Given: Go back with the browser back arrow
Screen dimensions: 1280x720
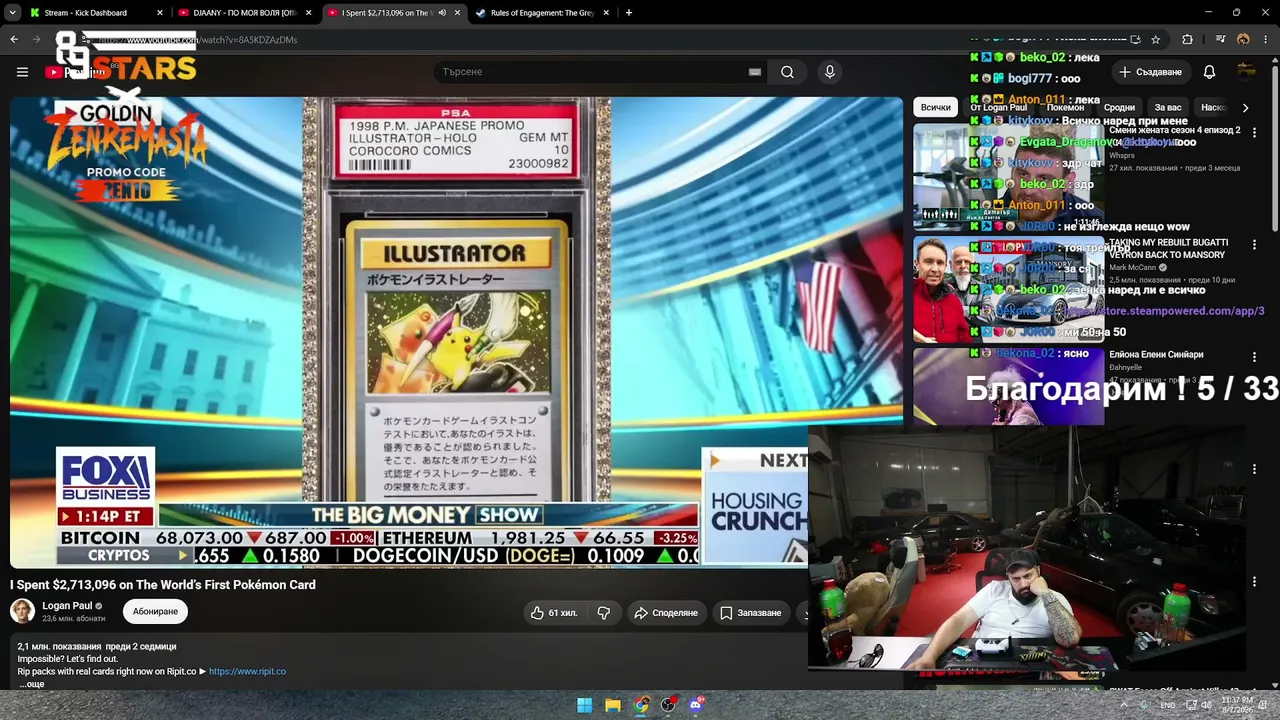Looking at the screenshot, I should coord(14,40).
